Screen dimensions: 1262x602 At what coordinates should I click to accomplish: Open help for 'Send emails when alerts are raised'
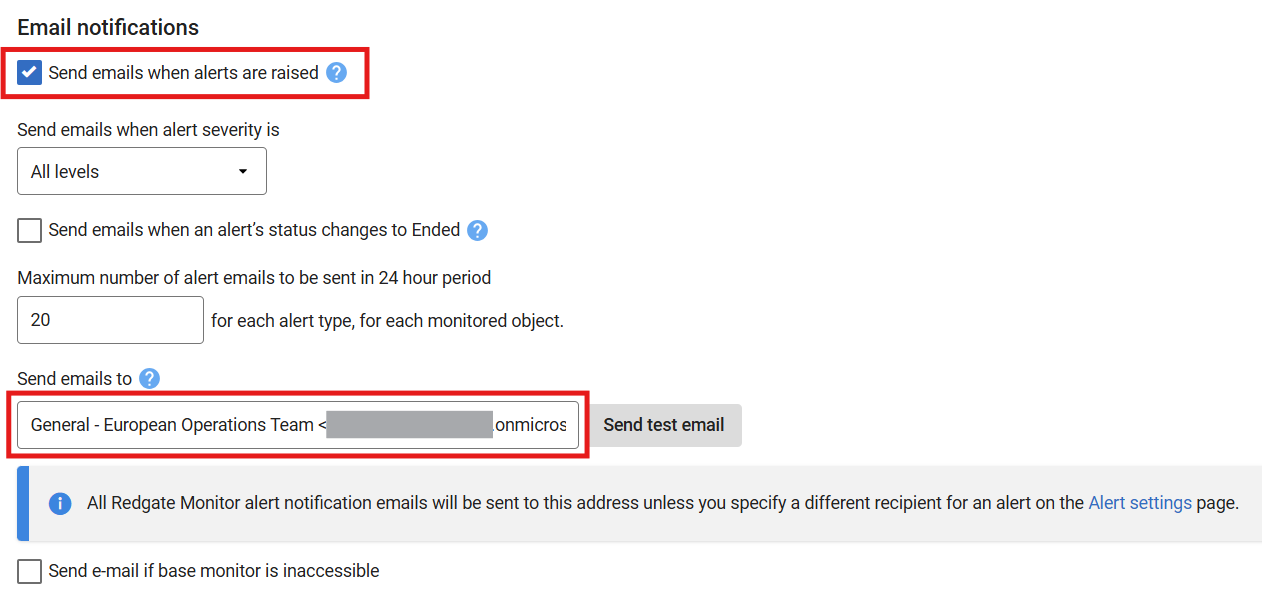337,73
